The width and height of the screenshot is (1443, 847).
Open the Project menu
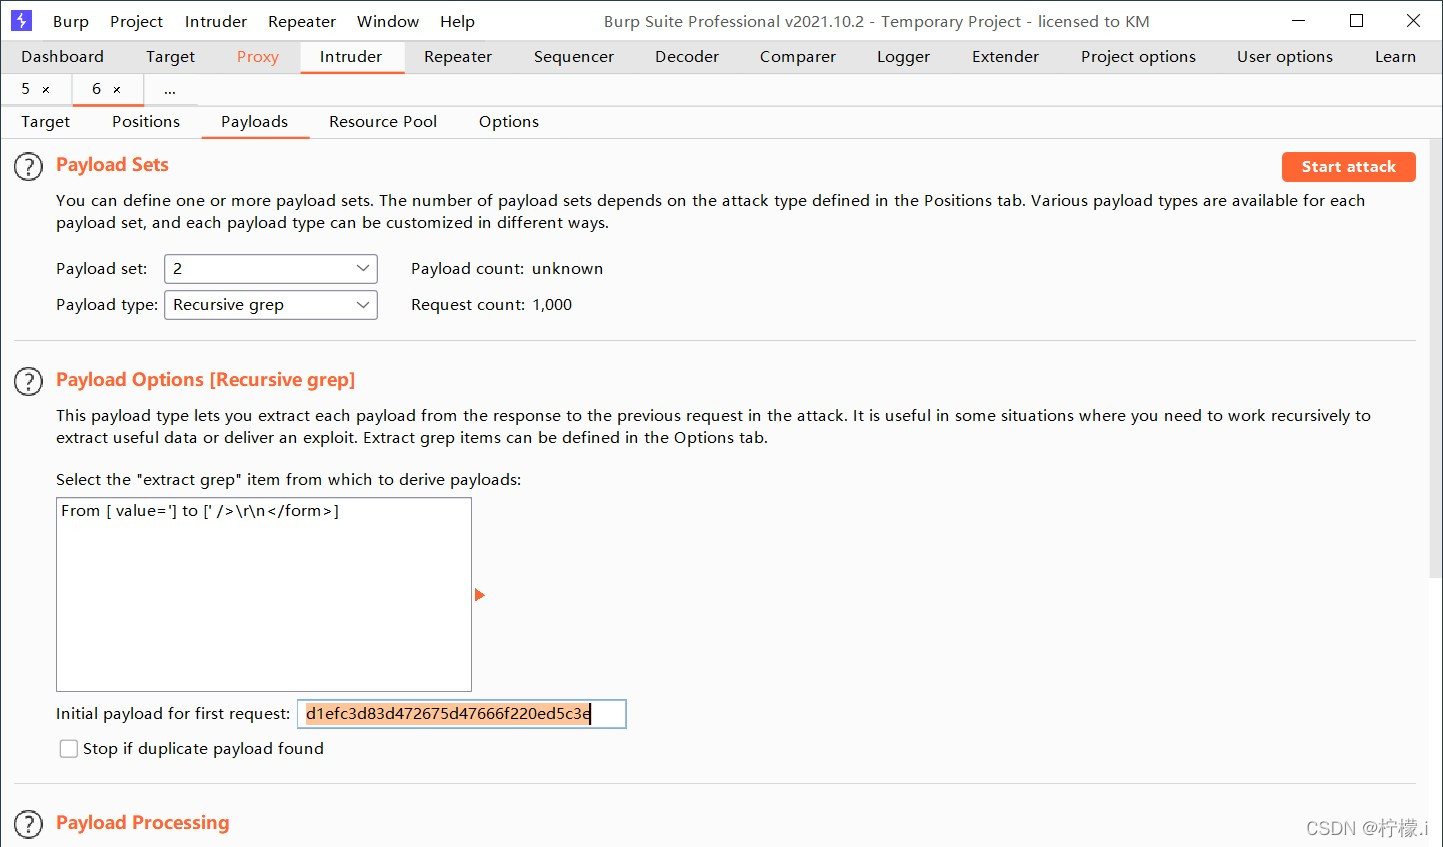pyautogui.click(x=137, y=21)
